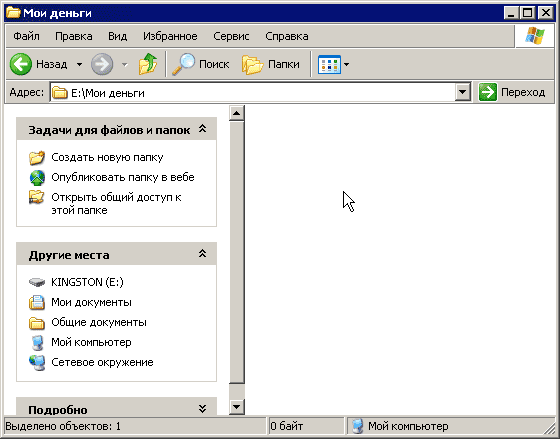
Task: Click the Мой компьютер link in the sidebar
Action: [x=91, y=342]
